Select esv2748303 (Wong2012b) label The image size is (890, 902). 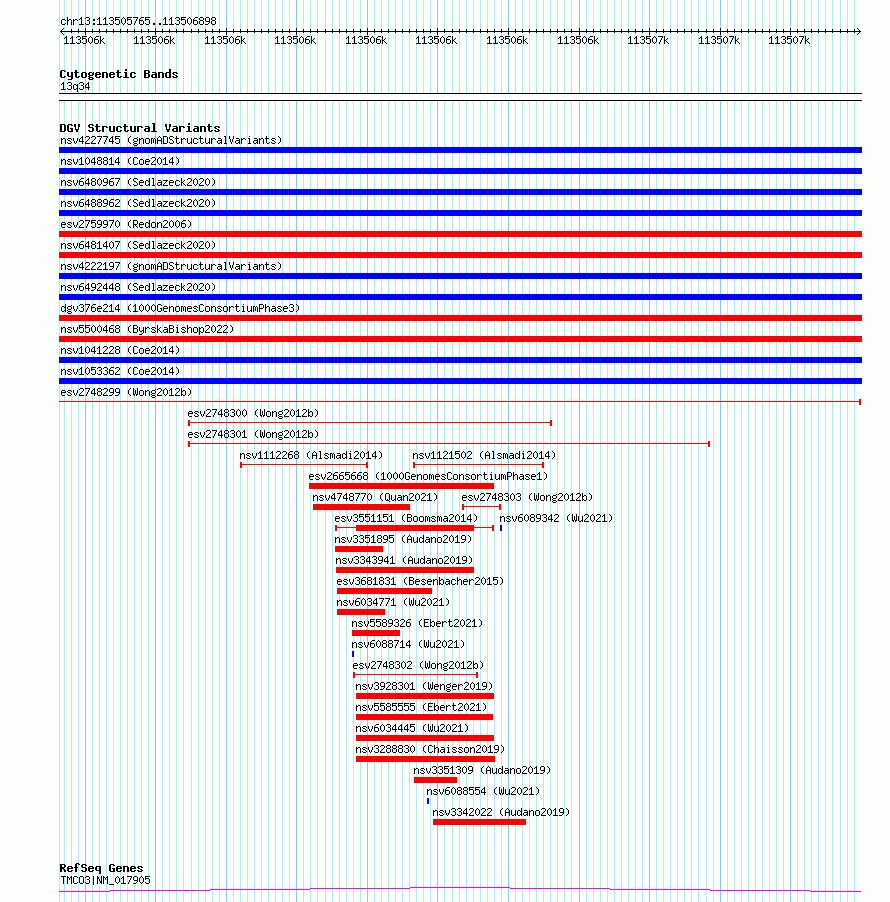click(527, 498)
